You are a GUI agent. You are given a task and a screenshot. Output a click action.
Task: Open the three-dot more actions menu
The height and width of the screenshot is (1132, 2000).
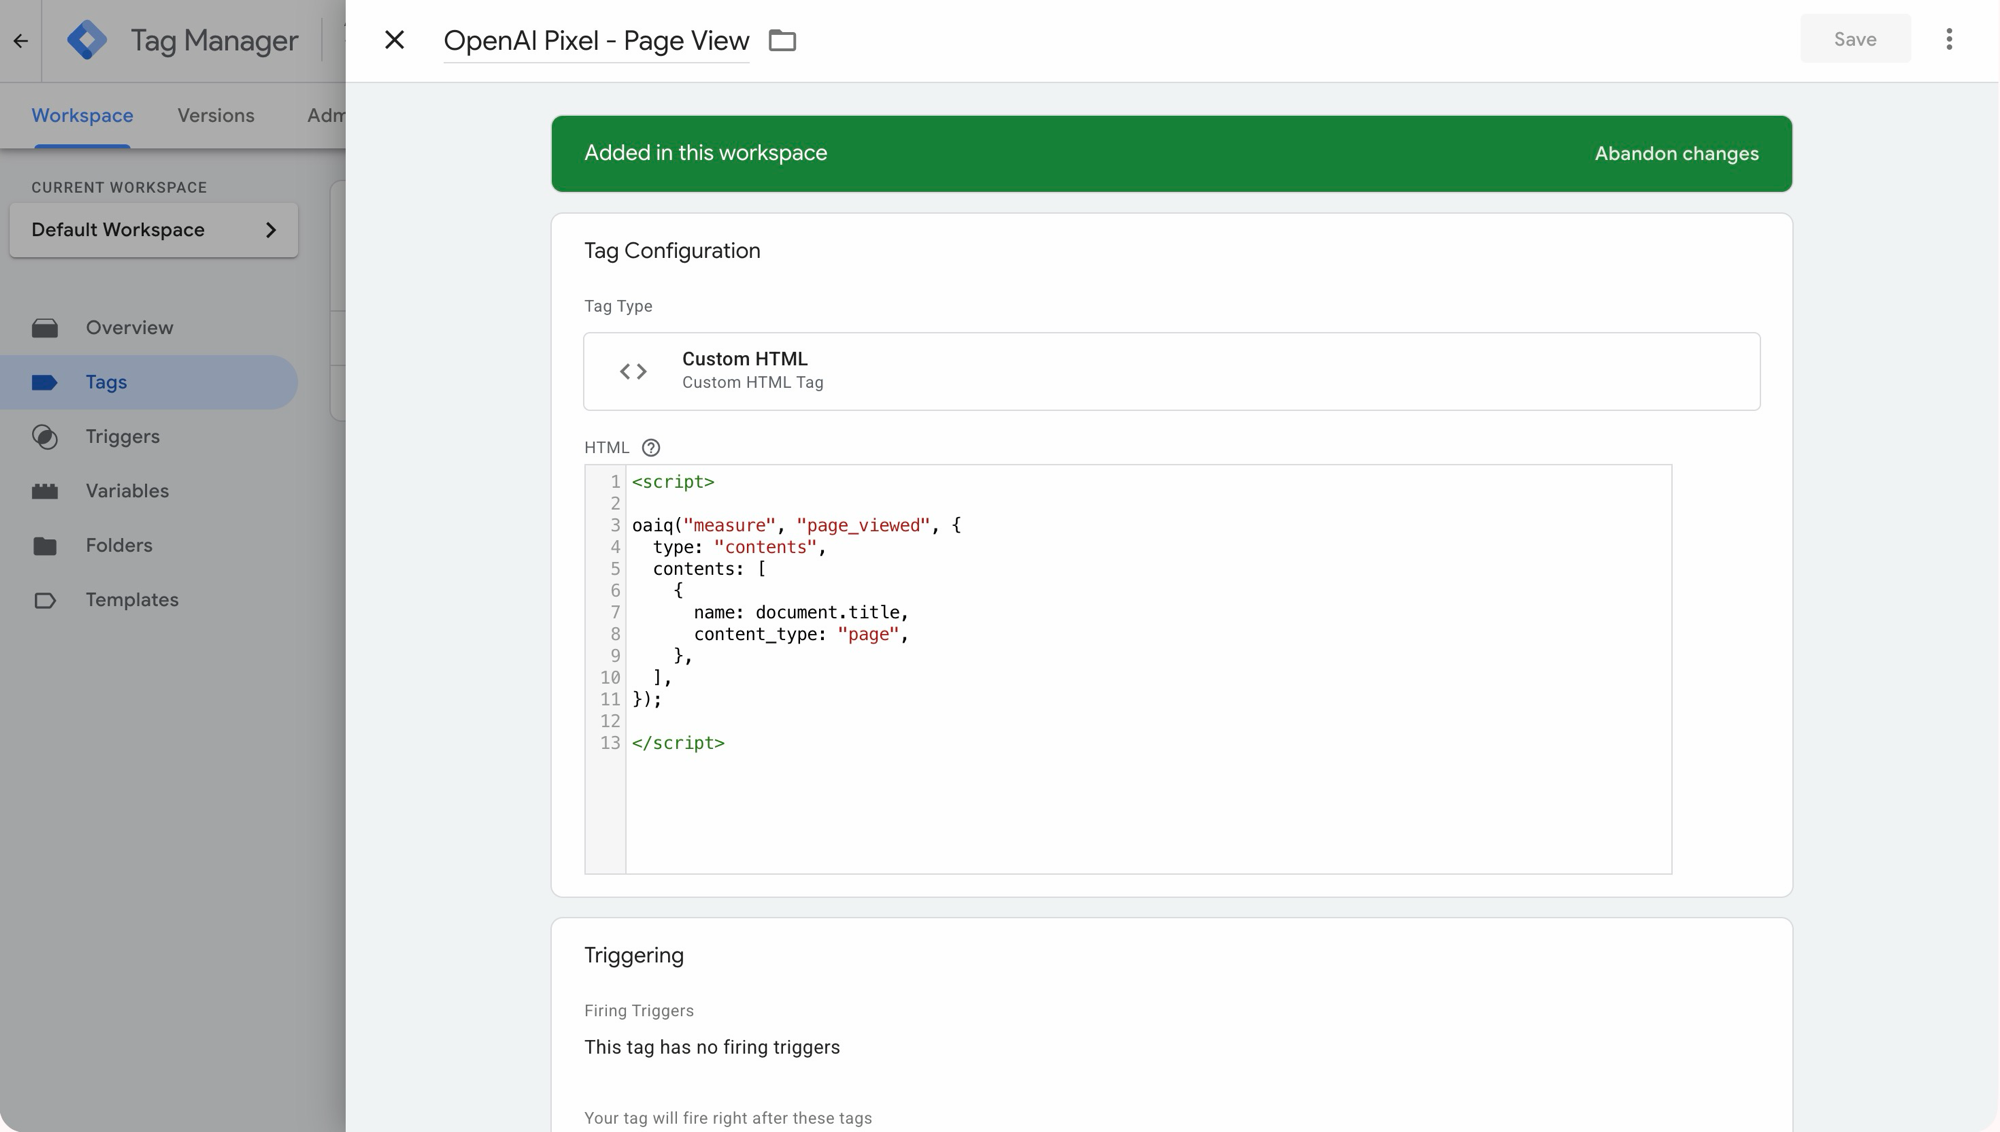(1949, 39)
